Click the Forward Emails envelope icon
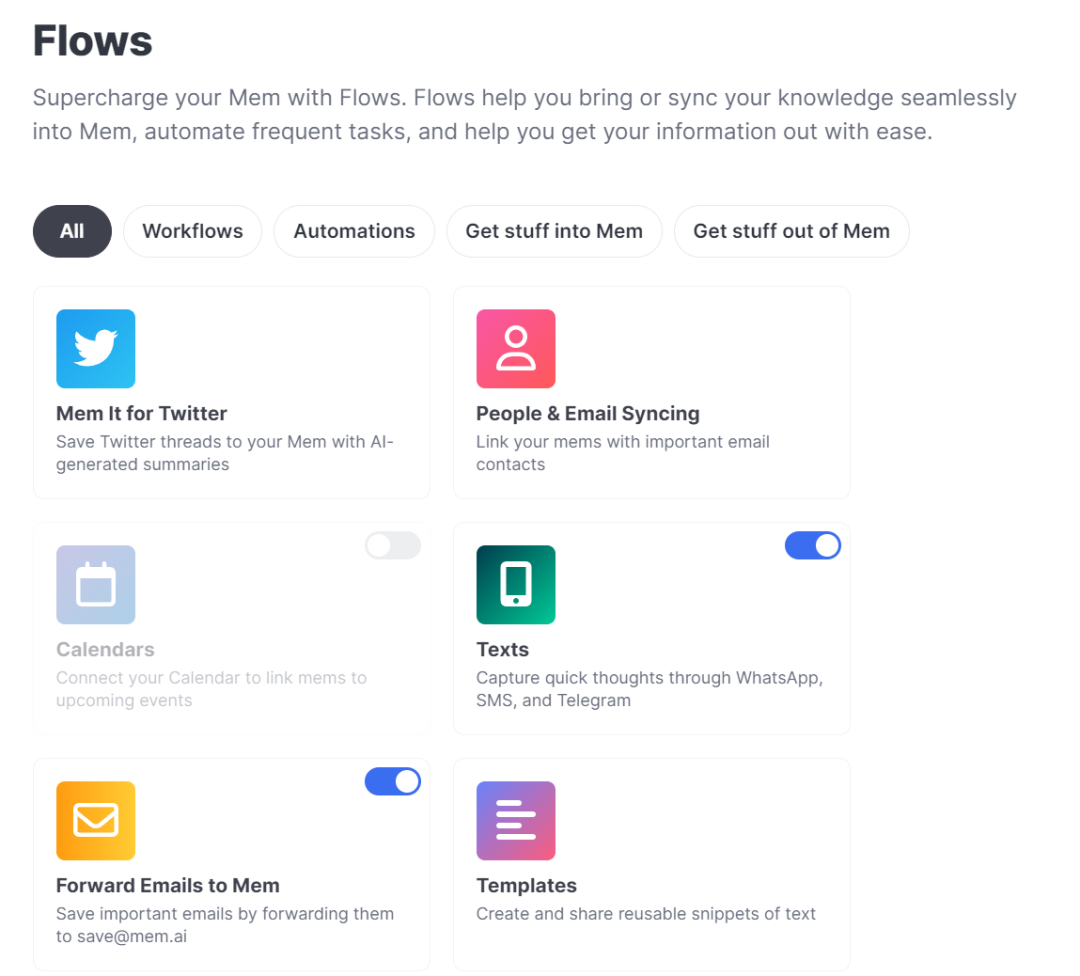Viewport: 1080px width, 976px height. coord(96,820)
